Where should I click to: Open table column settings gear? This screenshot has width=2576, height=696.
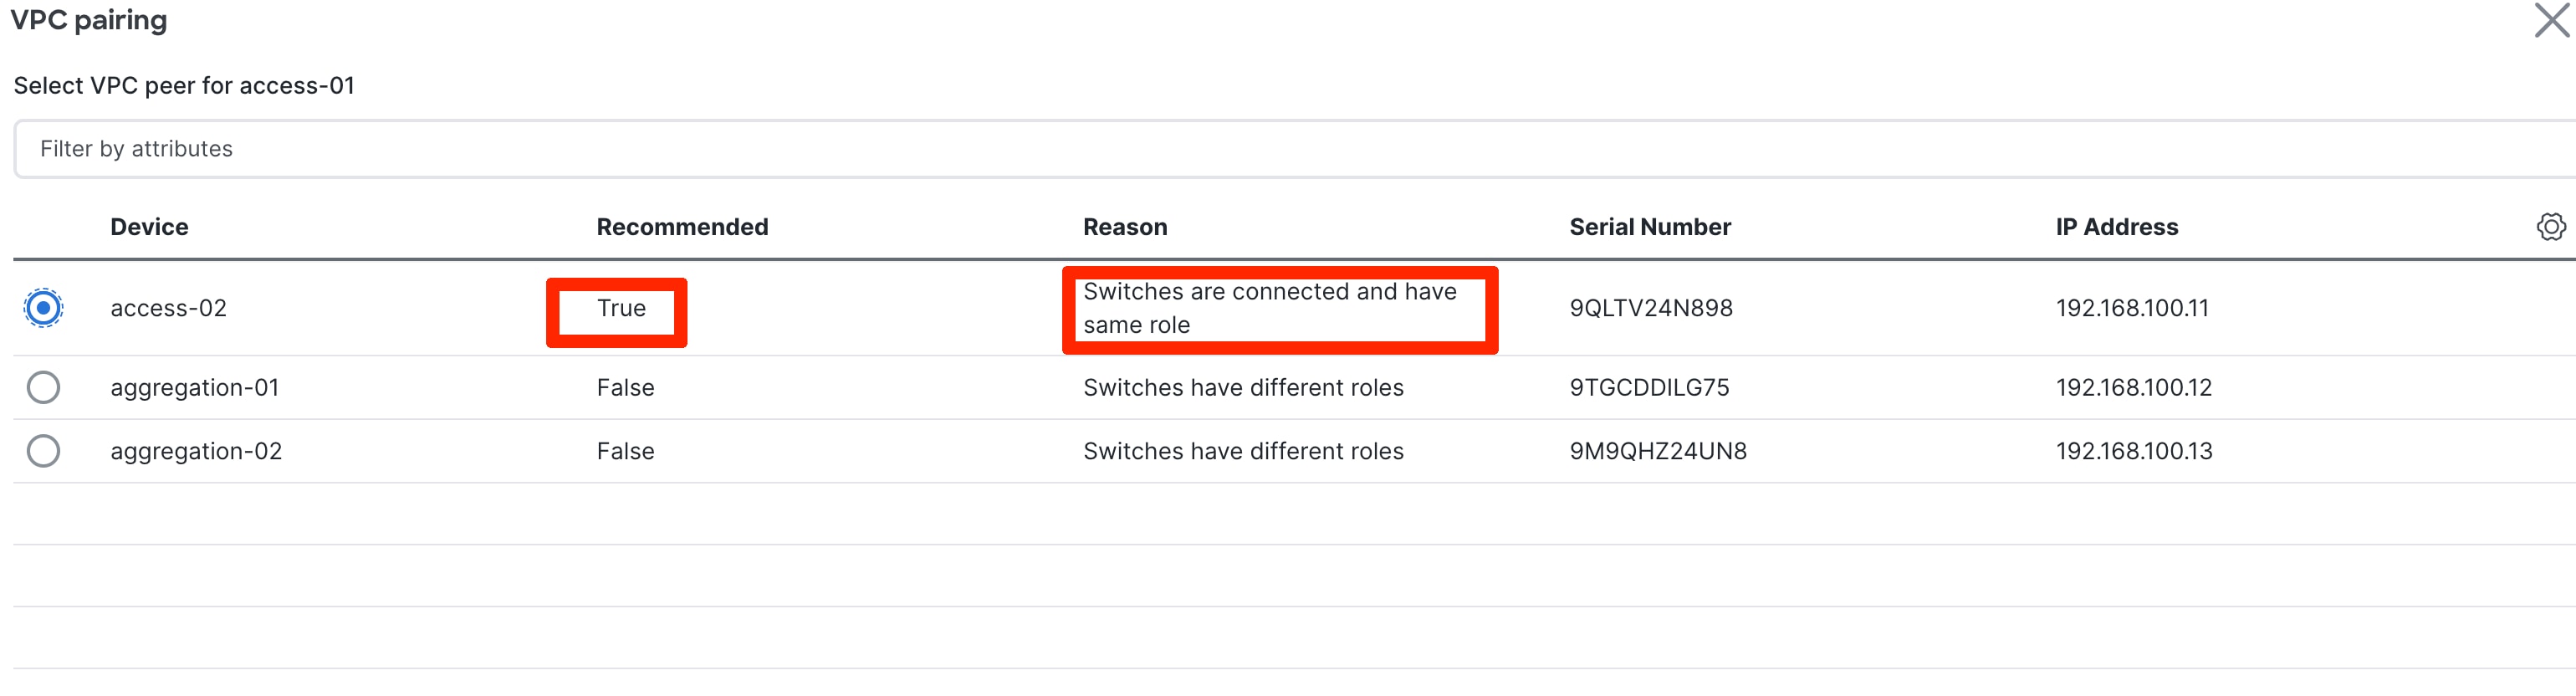[2550, 227]
